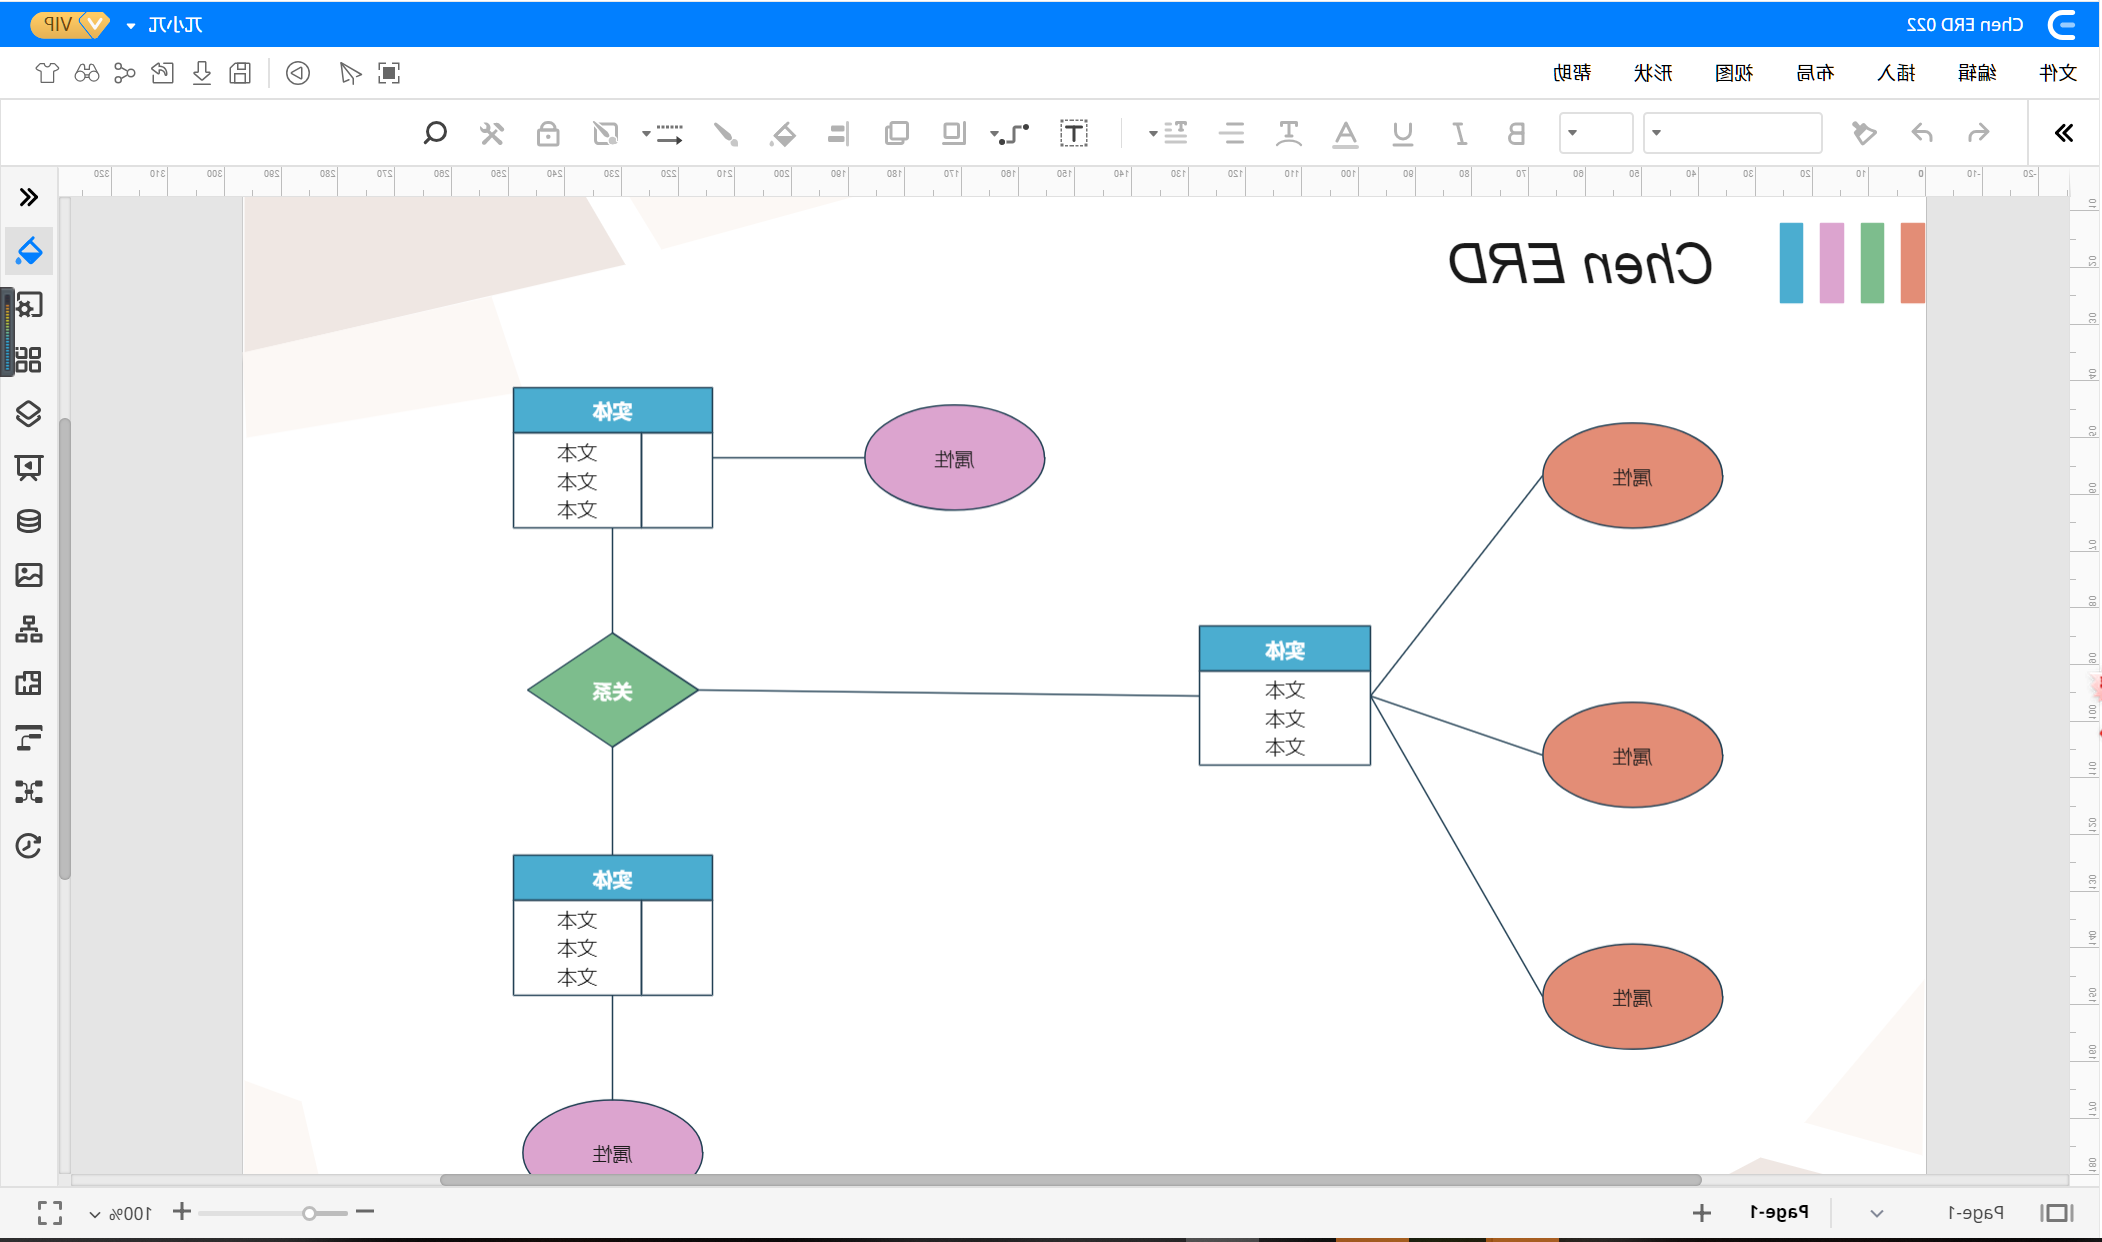Open the grid components side panel icon
The image size is (2102, 1242).
tap(29, 359)
